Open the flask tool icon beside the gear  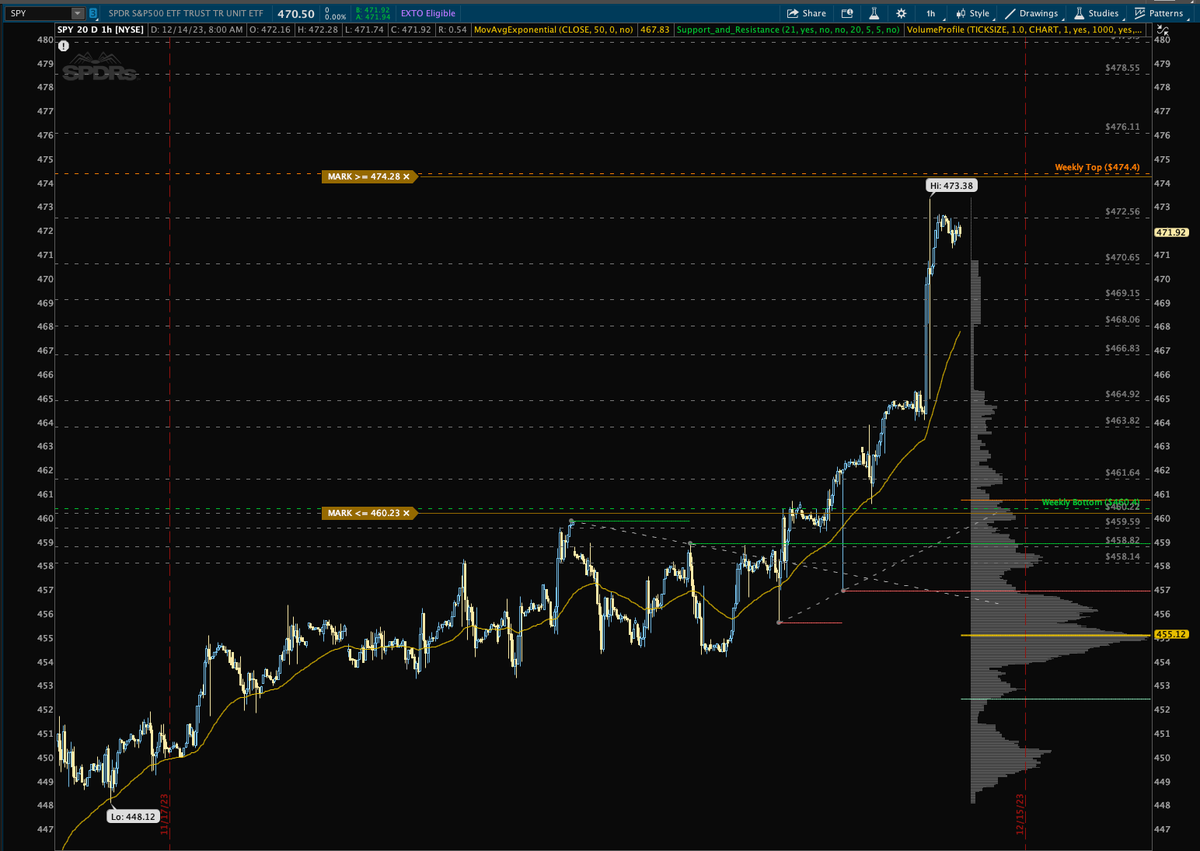[873, 13]
